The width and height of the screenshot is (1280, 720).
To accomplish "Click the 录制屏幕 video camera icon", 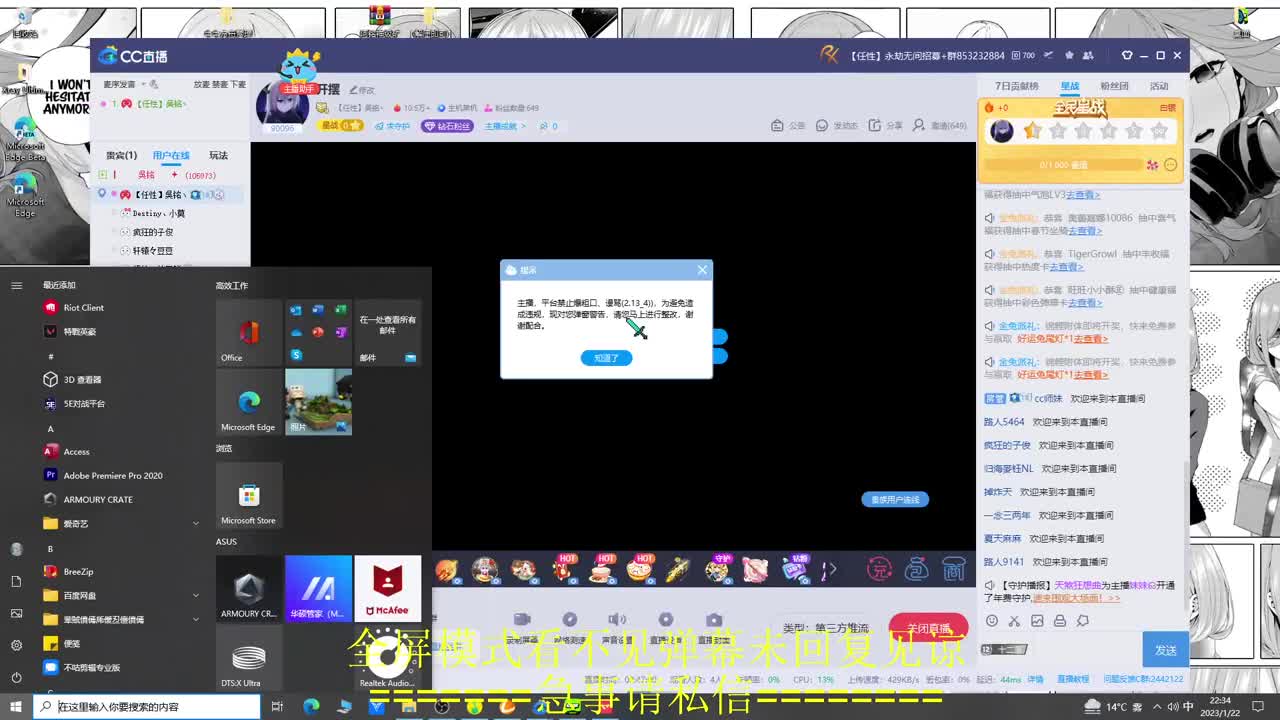I will pos(521,621).
